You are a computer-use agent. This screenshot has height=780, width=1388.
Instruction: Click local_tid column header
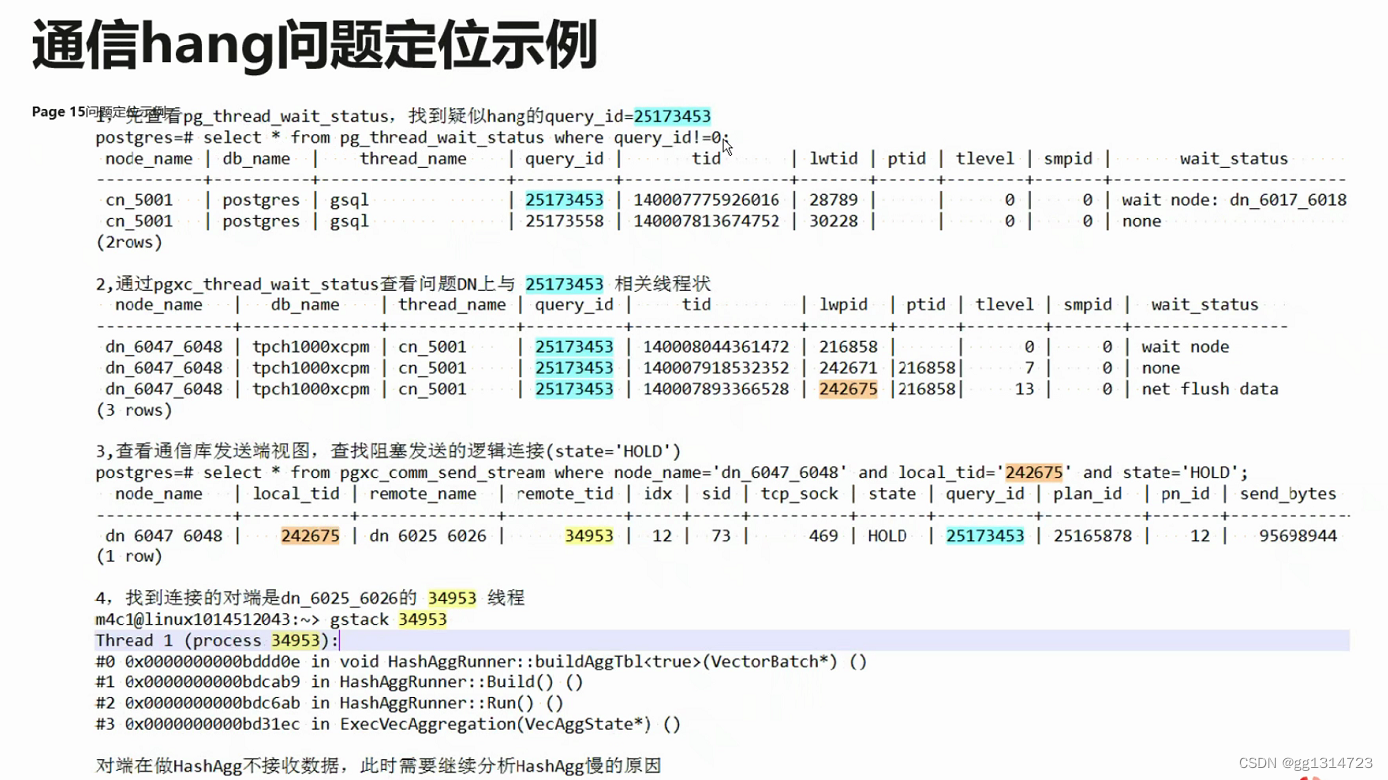[x=296, y=494]
